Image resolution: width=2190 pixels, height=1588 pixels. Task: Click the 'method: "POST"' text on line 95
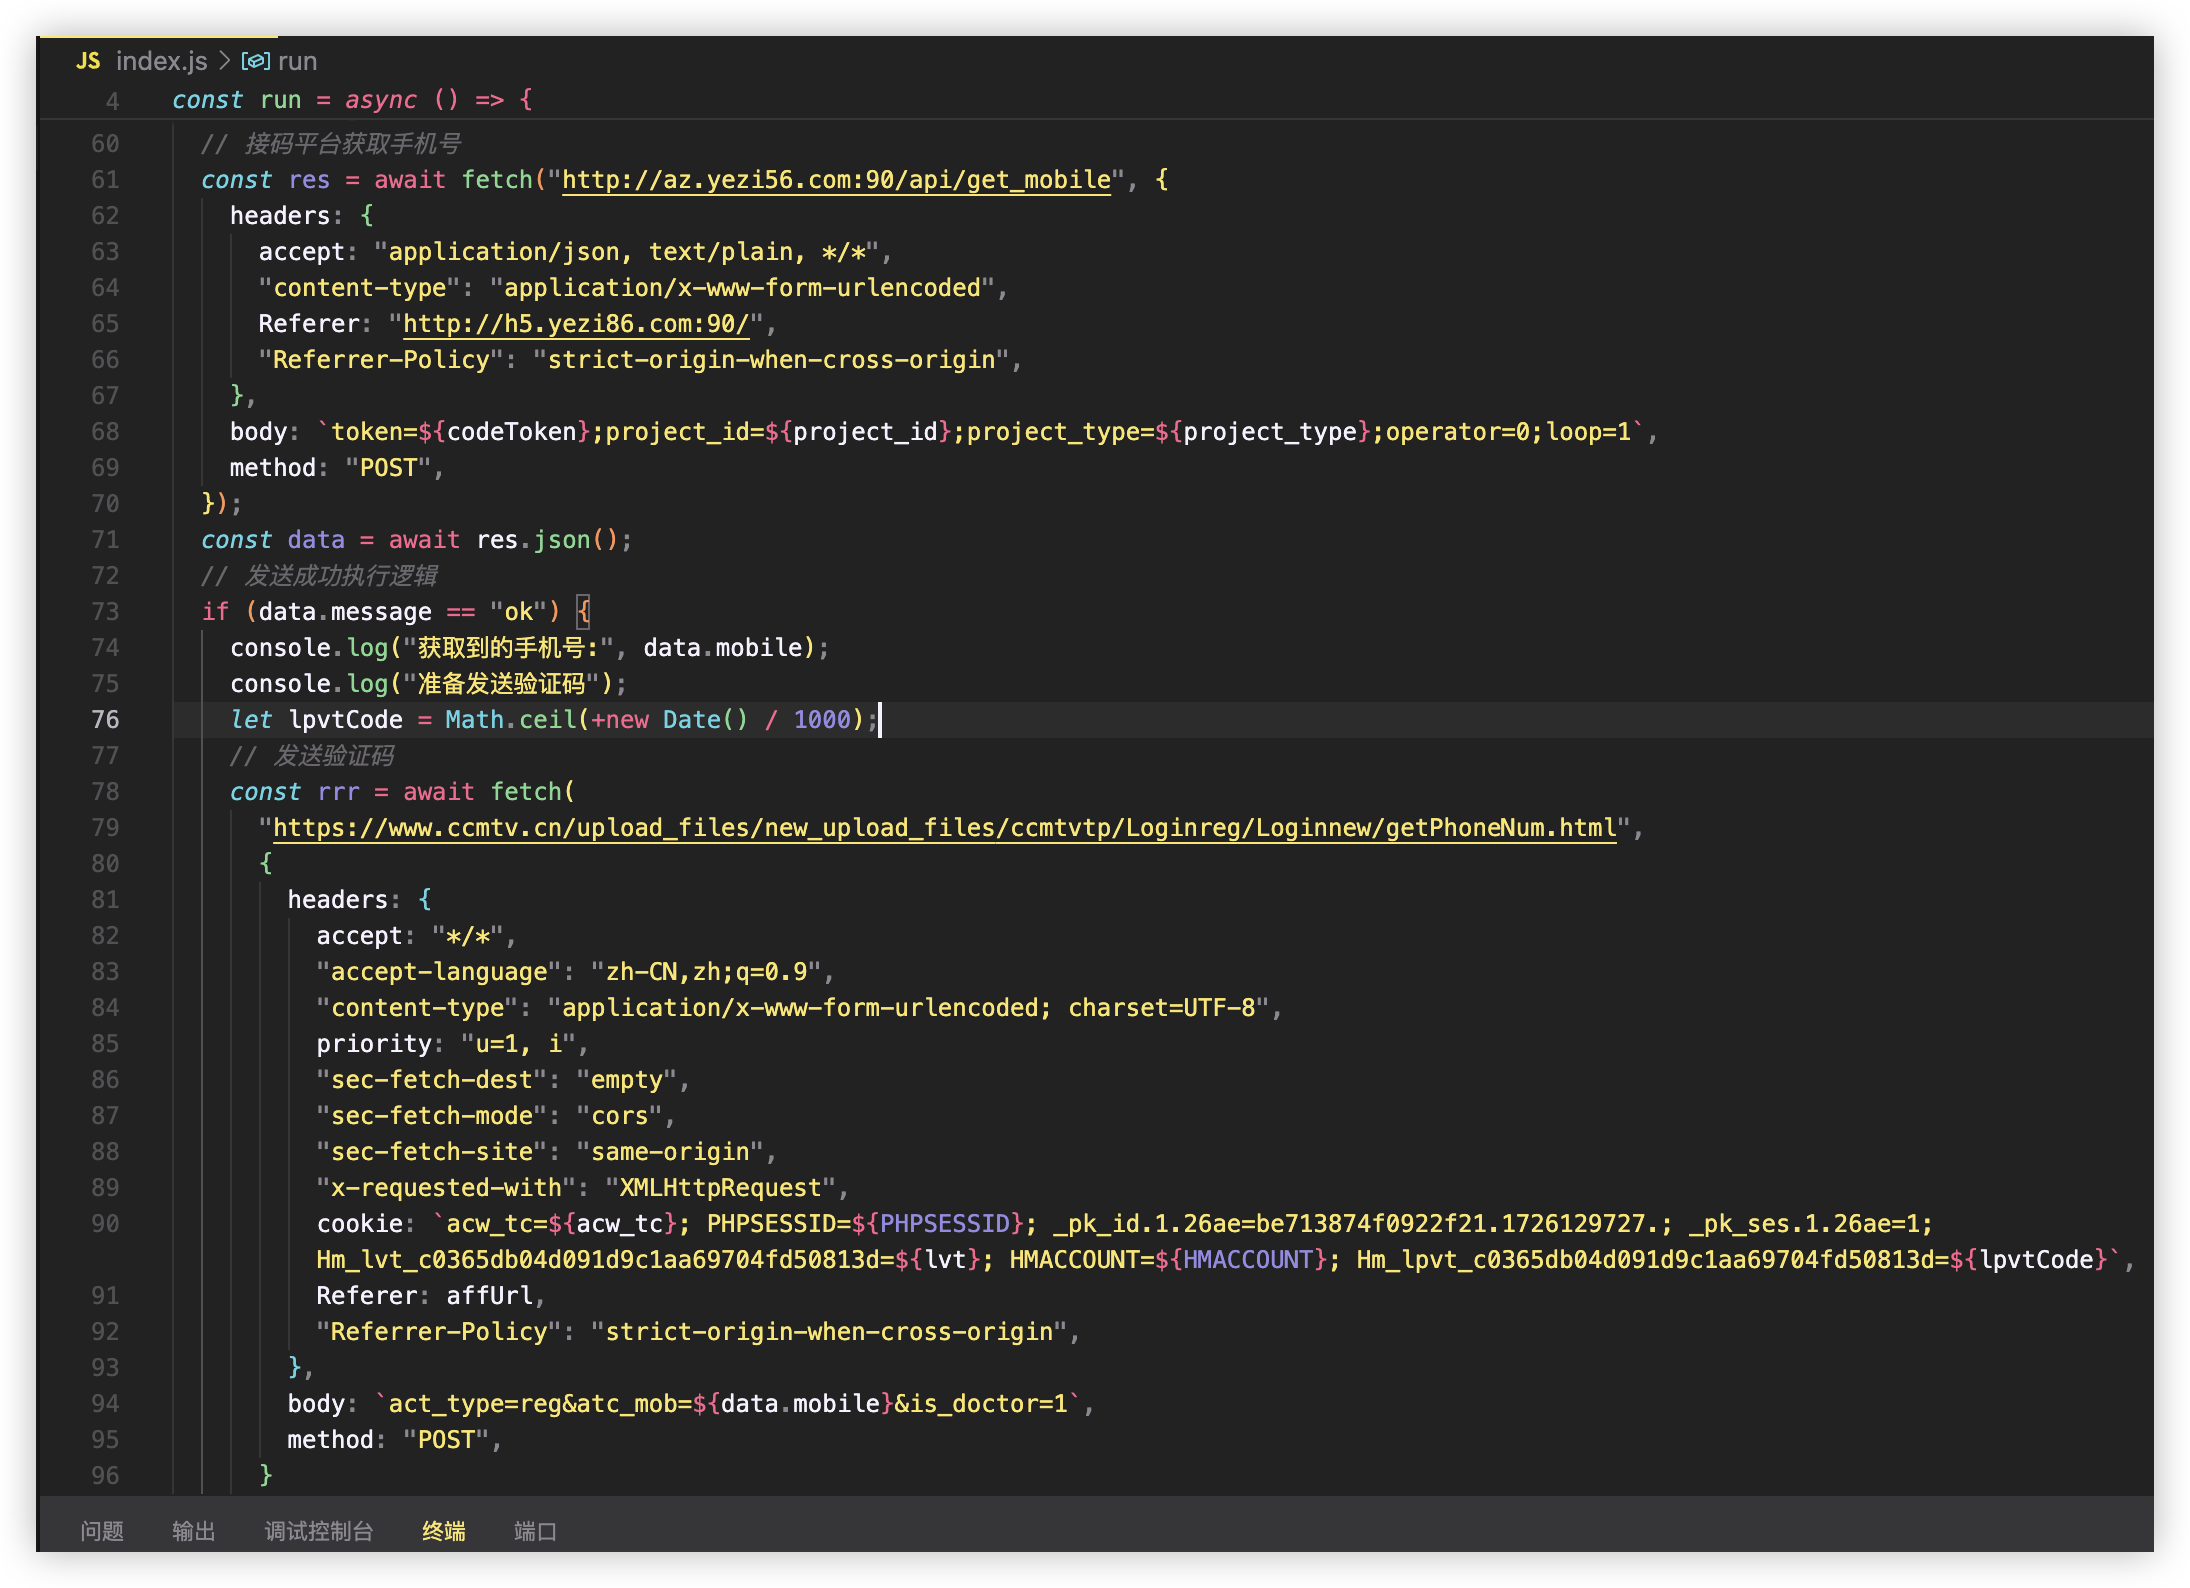[393, 1440]
